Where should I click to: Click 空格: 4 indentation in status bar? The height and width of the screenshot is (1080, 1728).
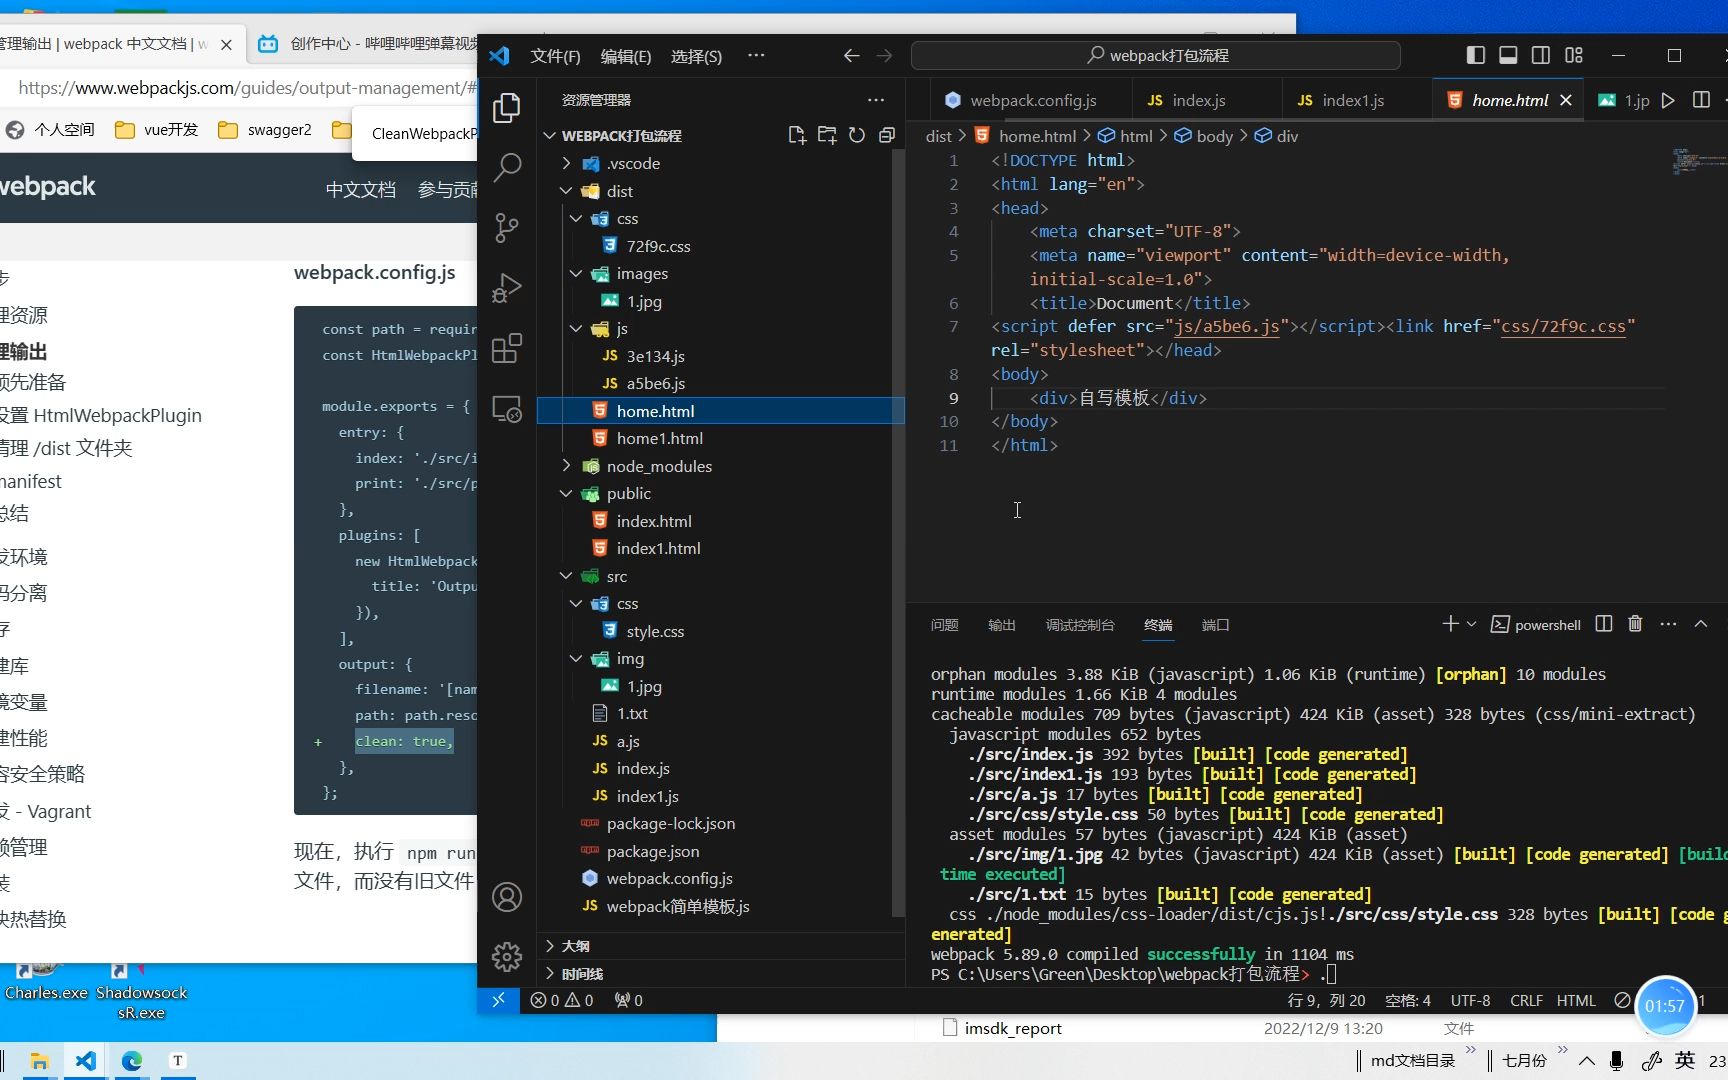[1408, 1000]
